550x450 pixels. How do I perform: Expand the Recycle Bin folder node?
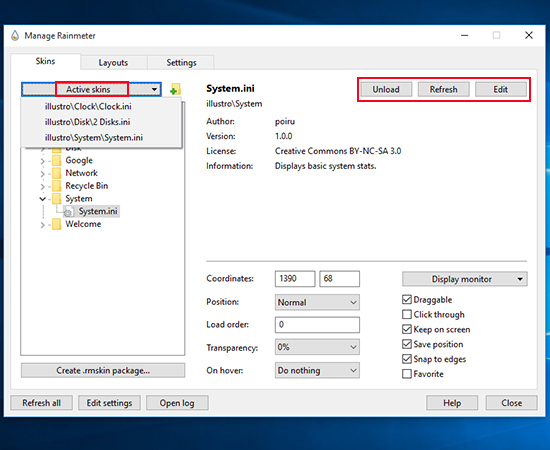click(x=42, y=186)
